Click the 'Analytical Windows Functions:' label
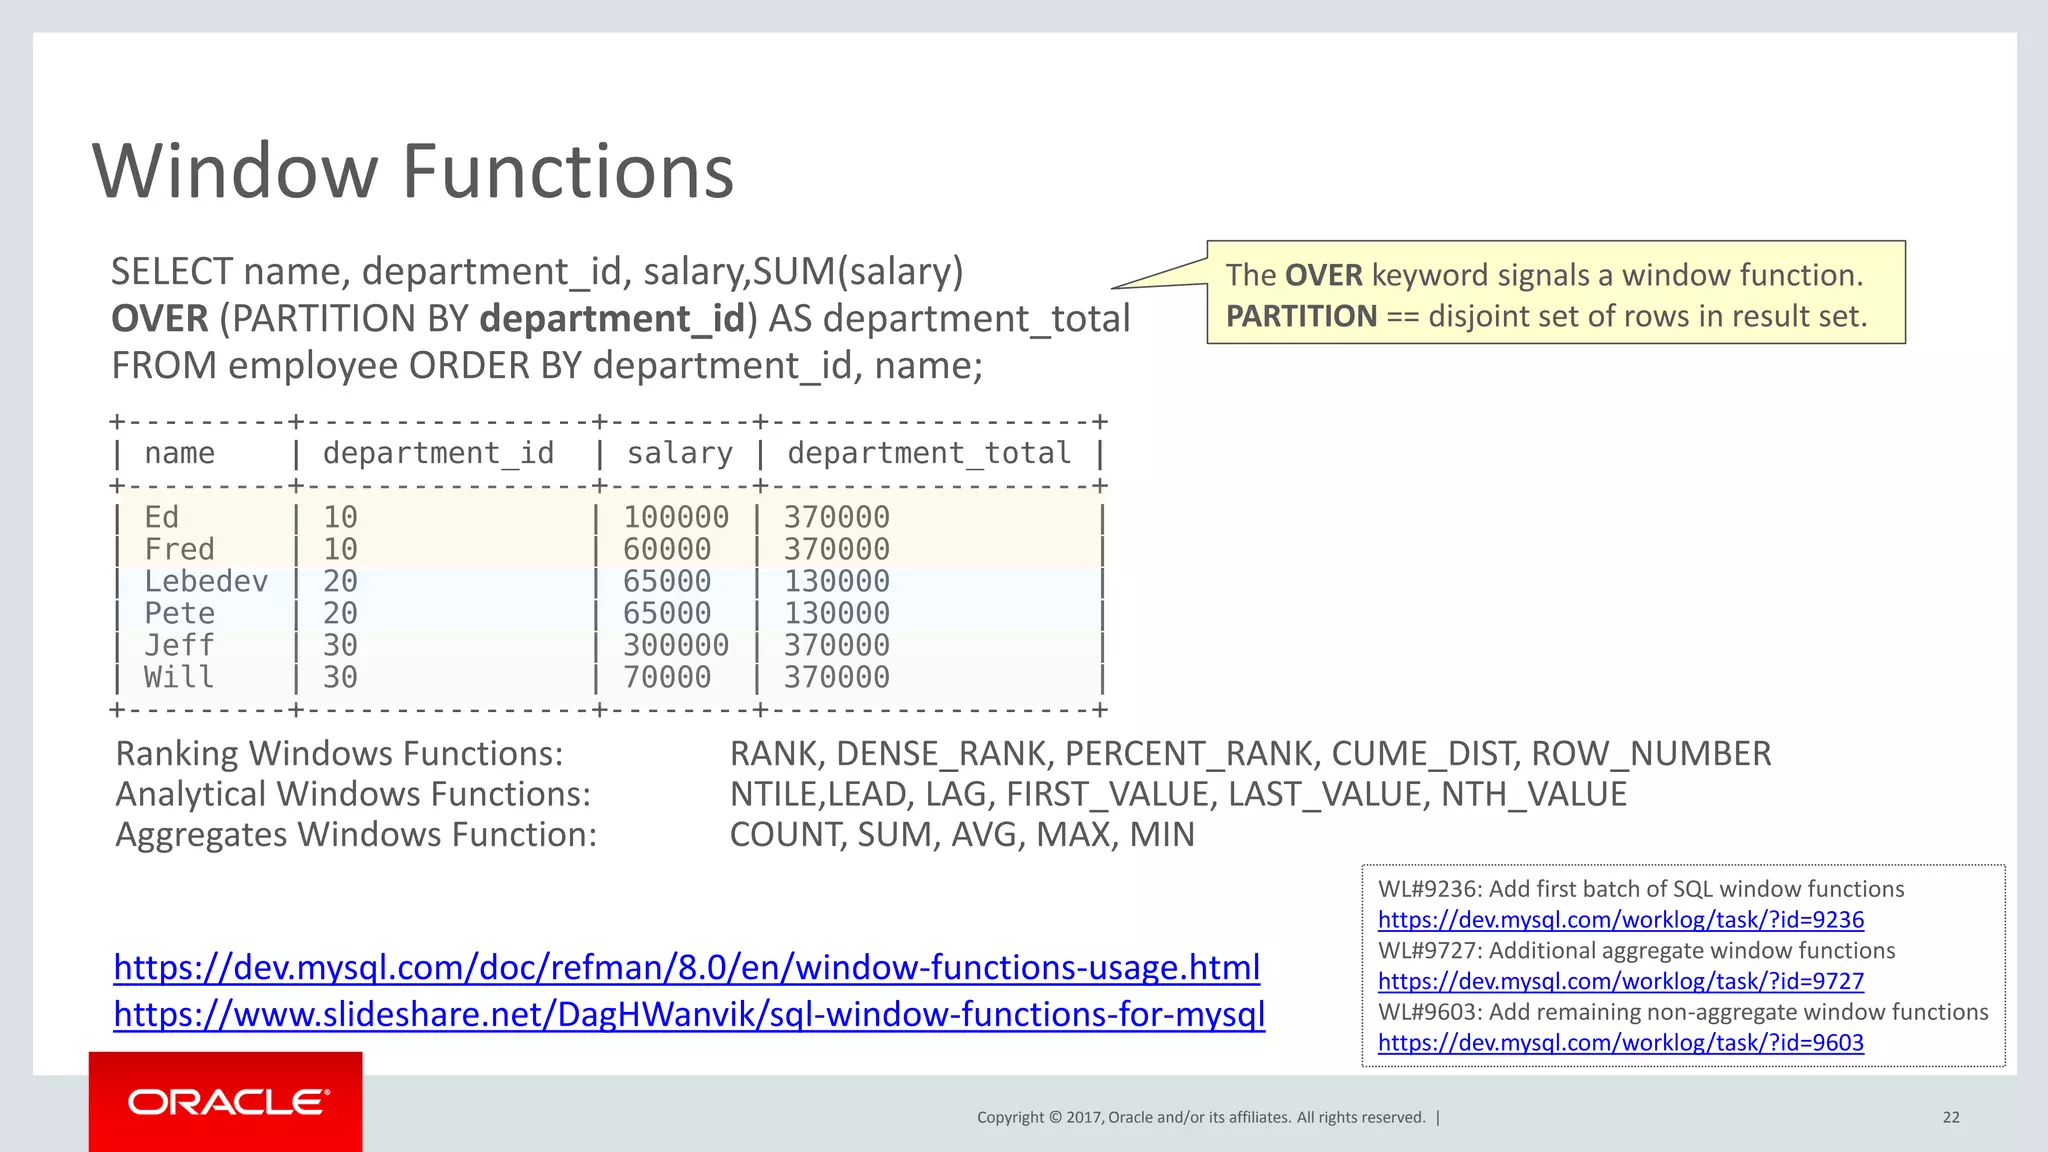 click(x=353, y=795)
